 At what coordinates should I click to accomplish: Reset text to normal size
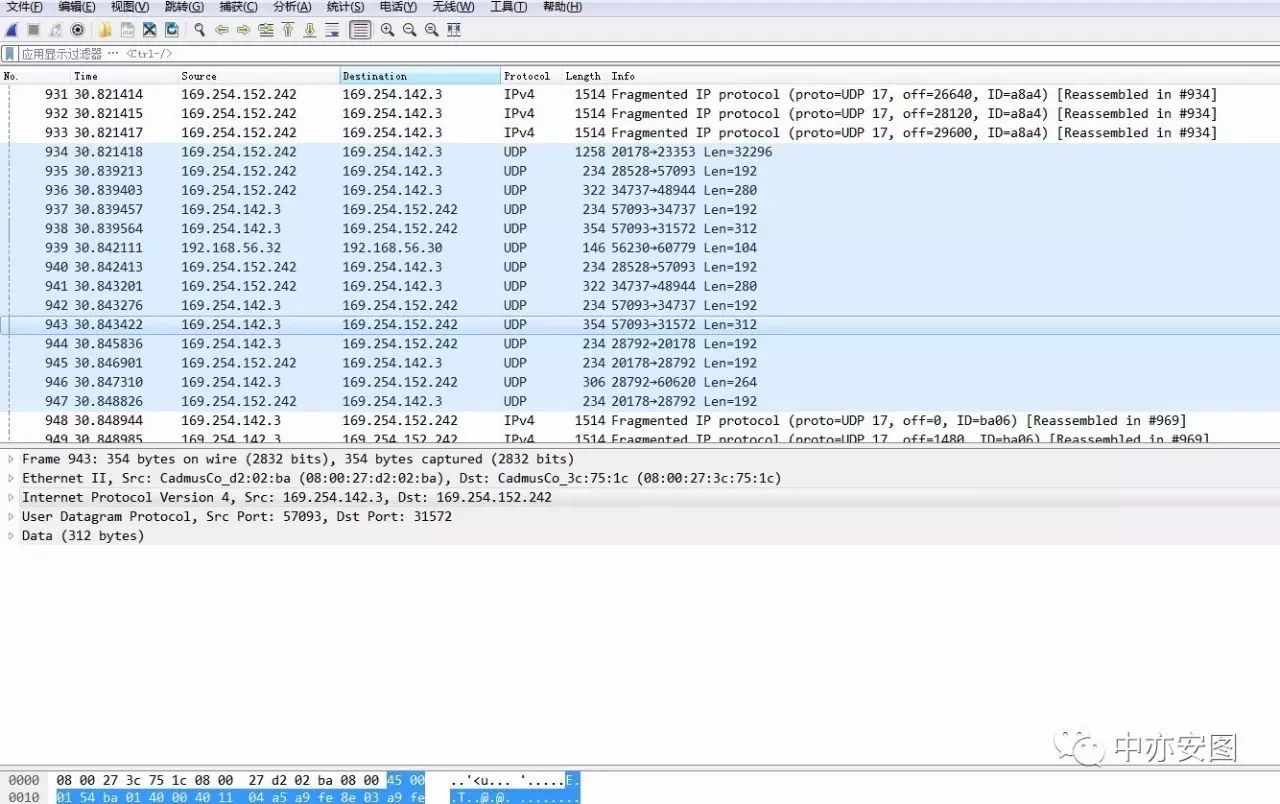(431, 30)
